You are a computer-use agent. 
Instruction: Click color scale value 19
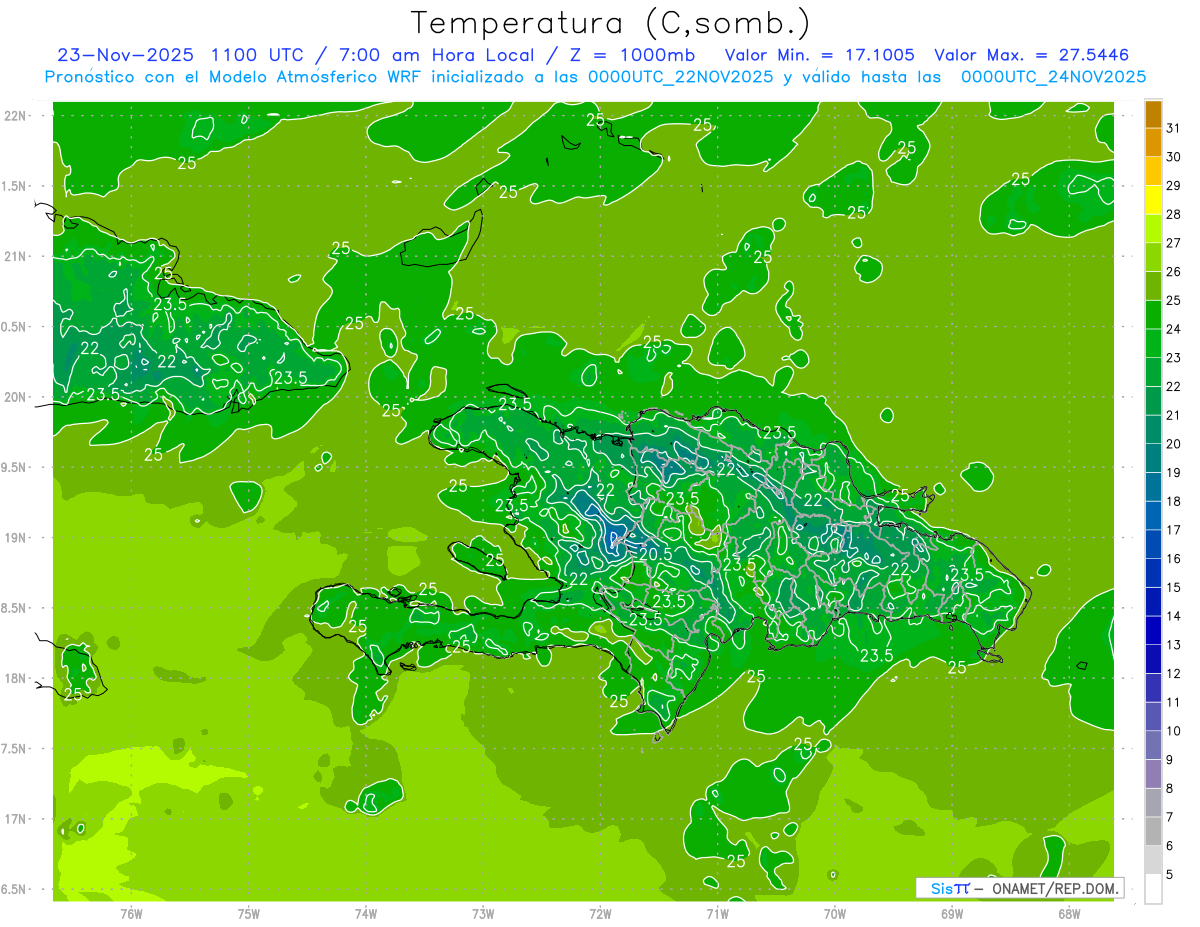tap(1173, 472)
